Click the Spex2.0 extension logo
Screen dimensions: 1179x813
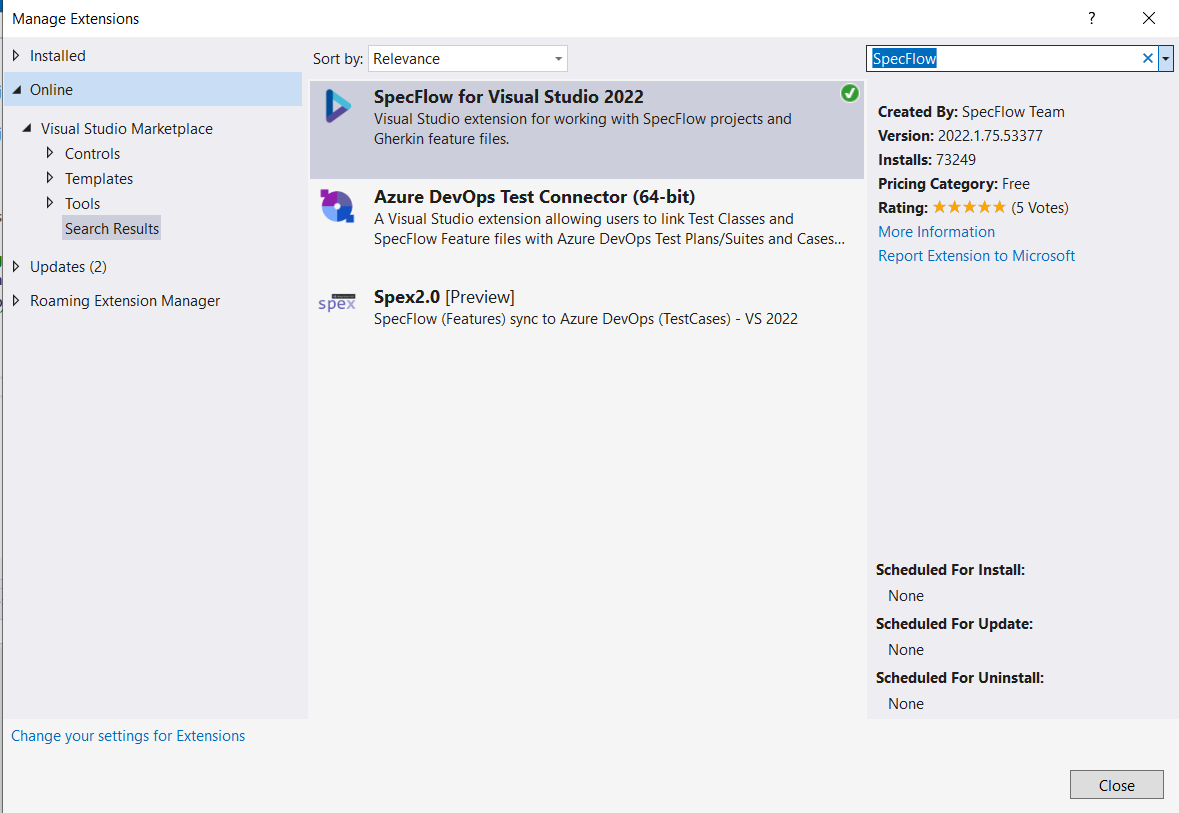[x=337, y=302]
